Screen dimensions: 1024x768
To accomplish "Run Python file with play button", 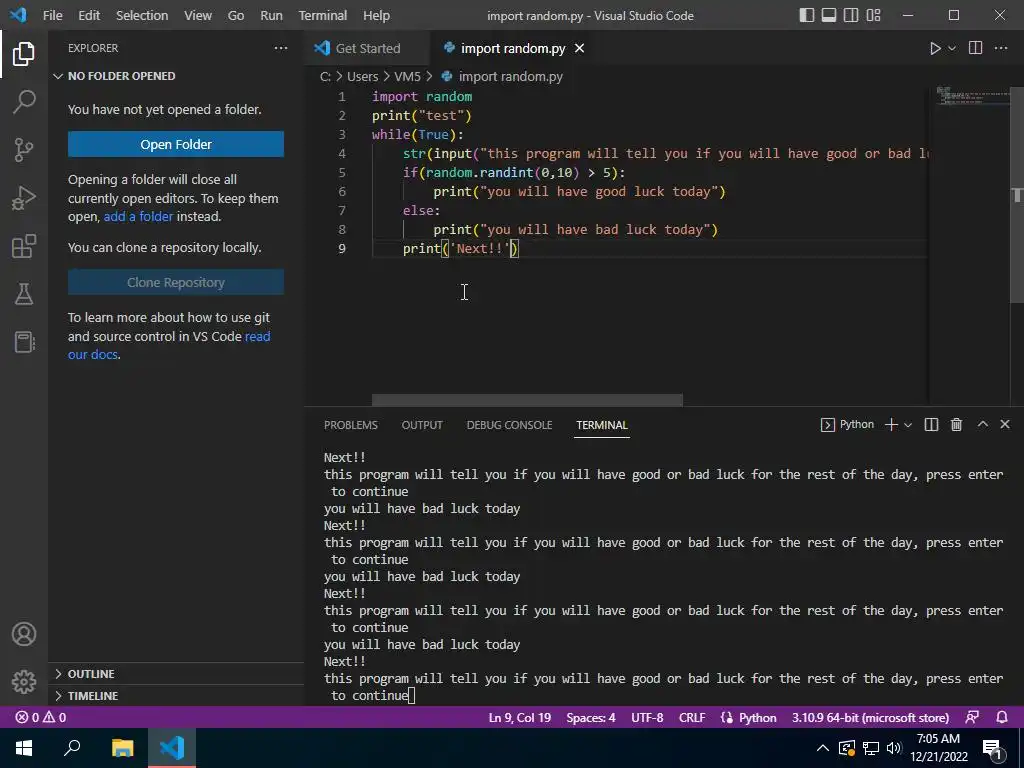I will pos(935,48).
